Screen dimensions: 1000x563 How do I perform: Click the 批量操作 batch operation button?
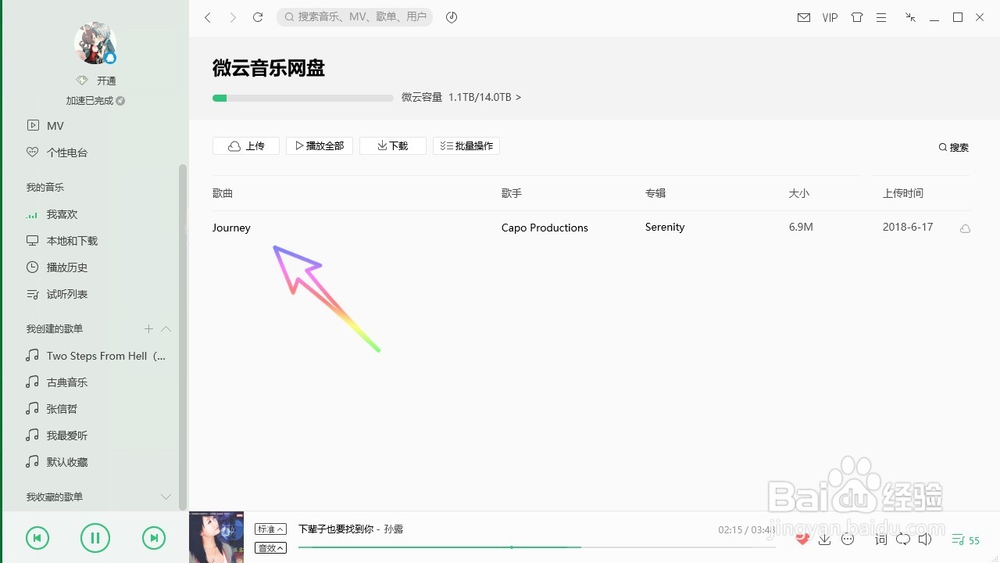[x=466, y=146]
